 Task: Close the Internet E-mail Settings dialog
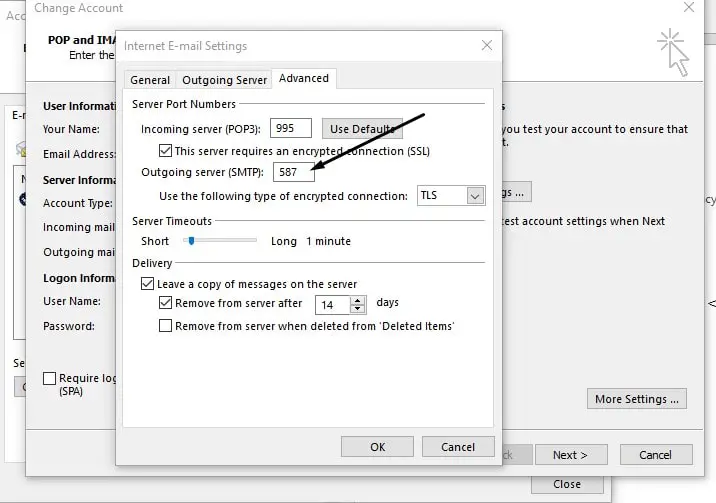(487, 45)
